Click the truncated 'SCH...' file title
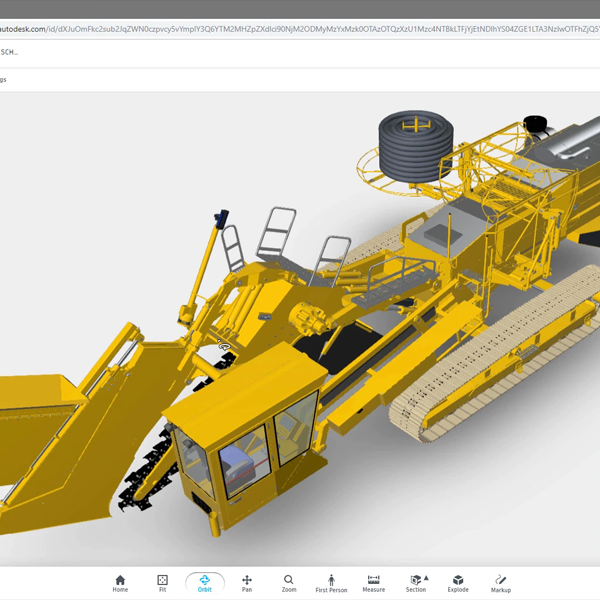 click(x=9, y=51)
